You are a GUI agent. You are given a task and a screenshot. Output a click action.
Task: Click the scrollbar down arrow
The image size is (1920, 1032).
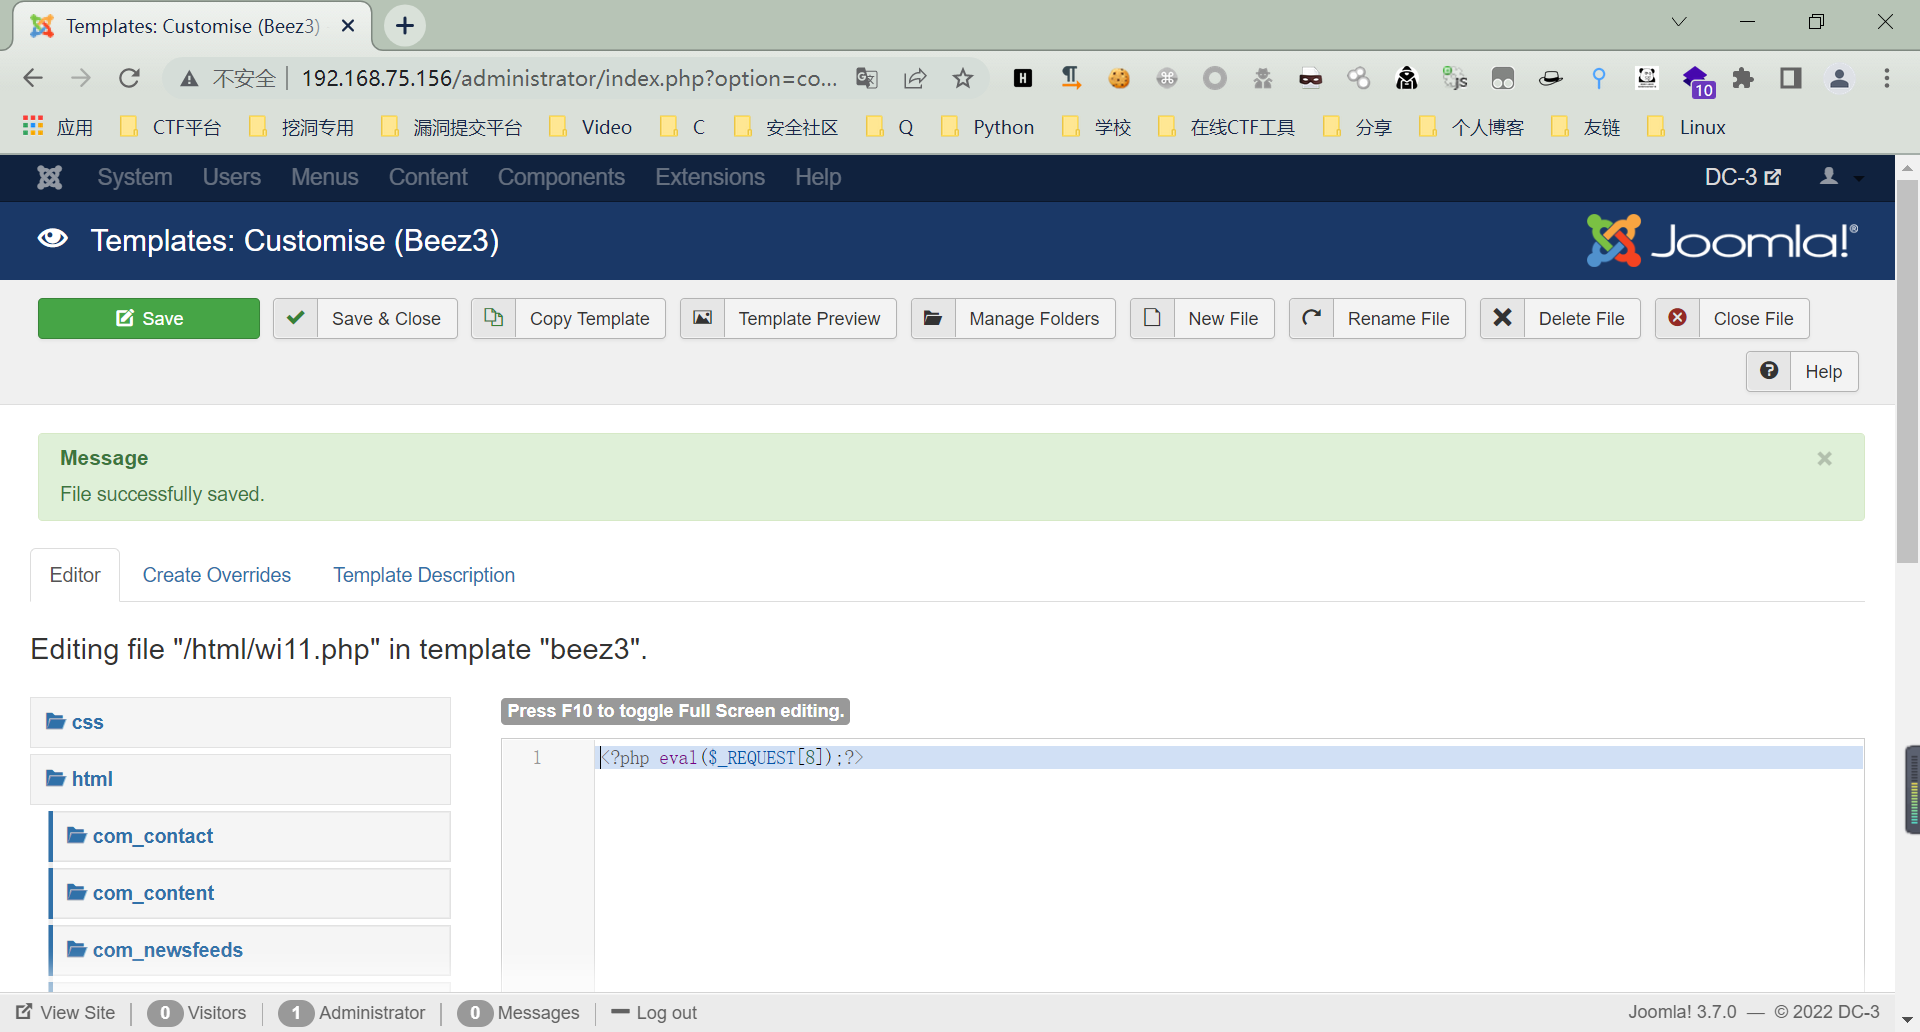click(x=1907, y=1019)
